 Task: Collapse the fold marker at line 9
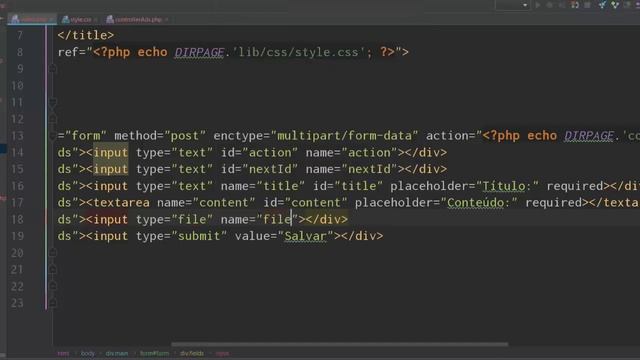pyautogui.click(x=53, y=69)
